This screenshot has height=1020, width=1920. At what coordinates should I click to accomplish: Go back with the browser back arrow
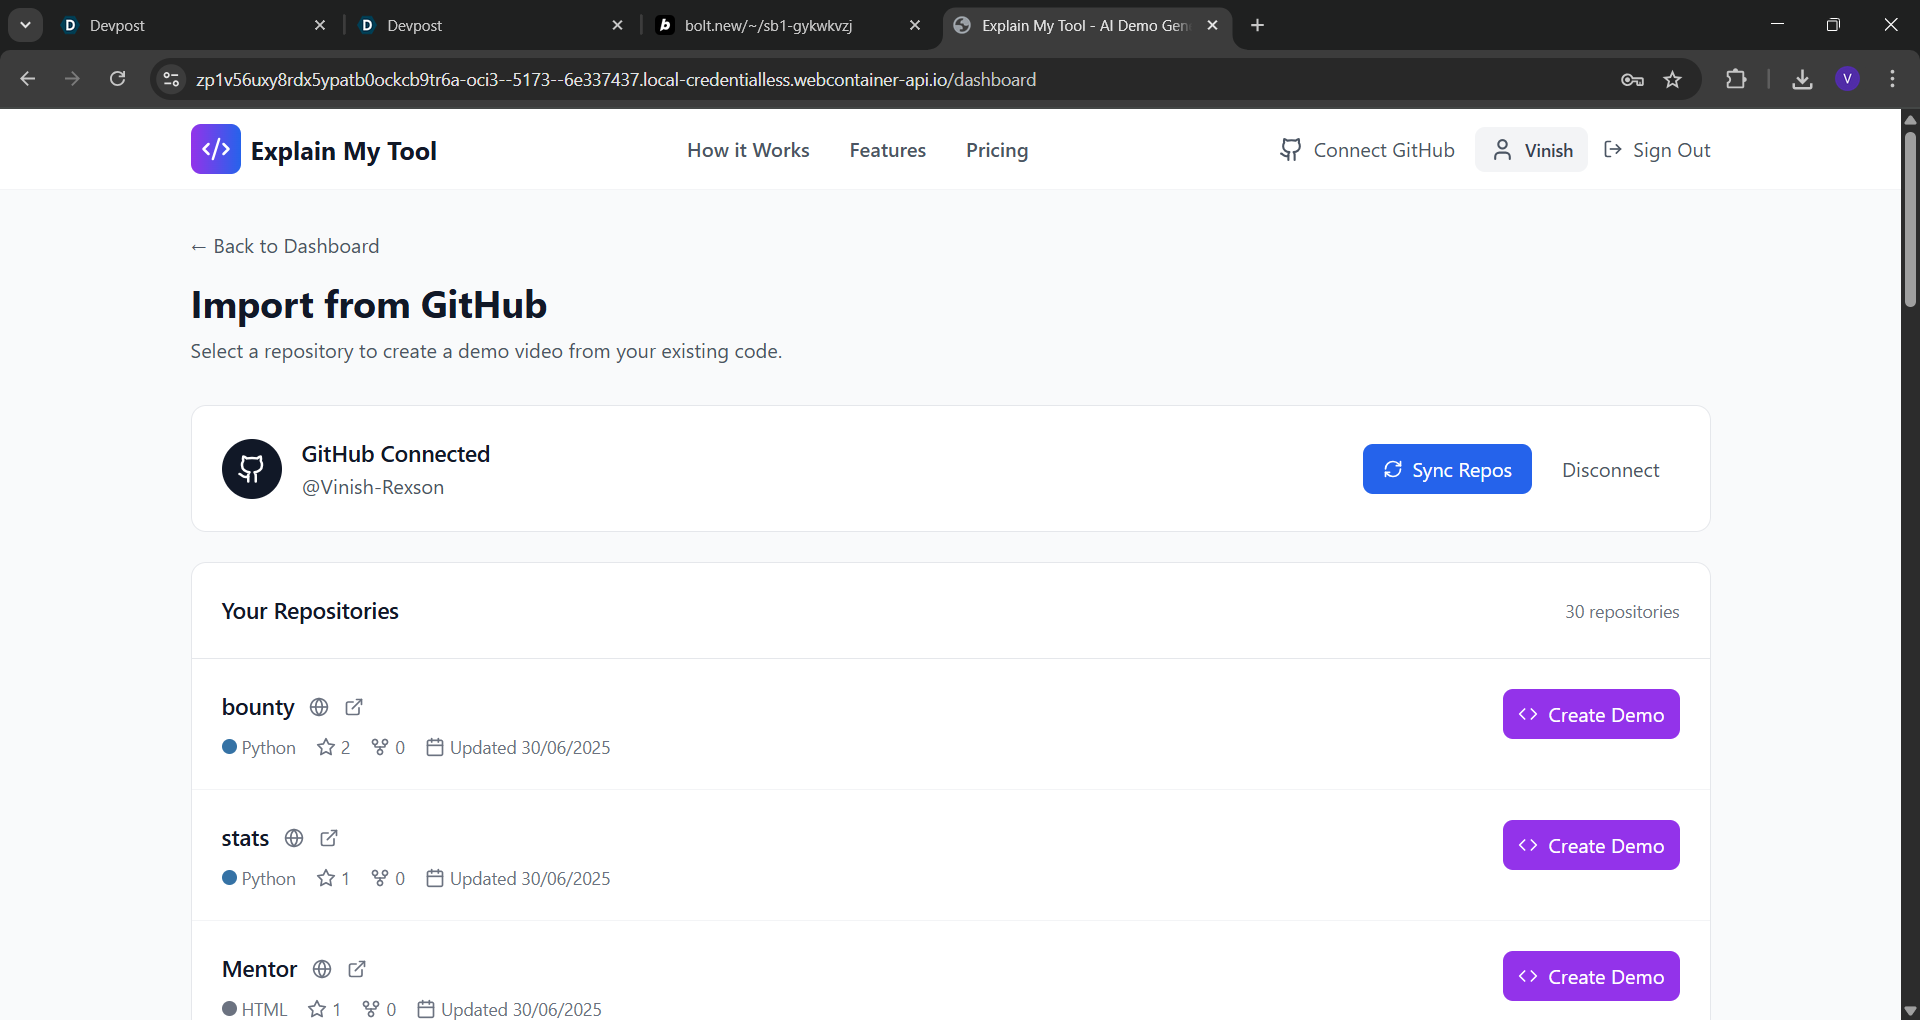pos(28,79)
